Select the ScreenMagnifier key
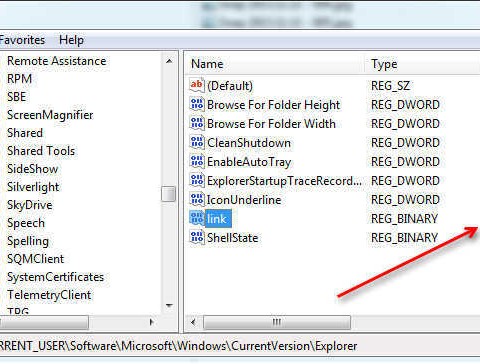480x364 pixels. click(50, 115)
